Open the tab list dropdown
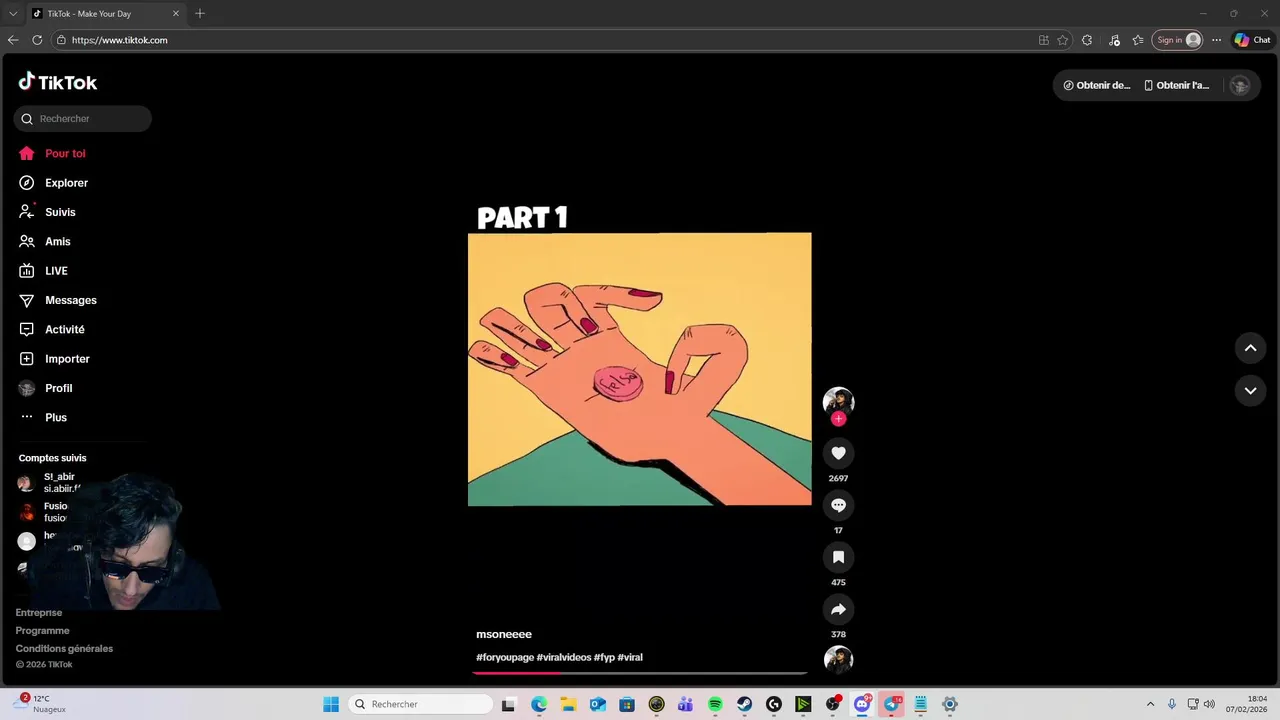This screenshot has width=1280, height=720. (x=13, y=13)
